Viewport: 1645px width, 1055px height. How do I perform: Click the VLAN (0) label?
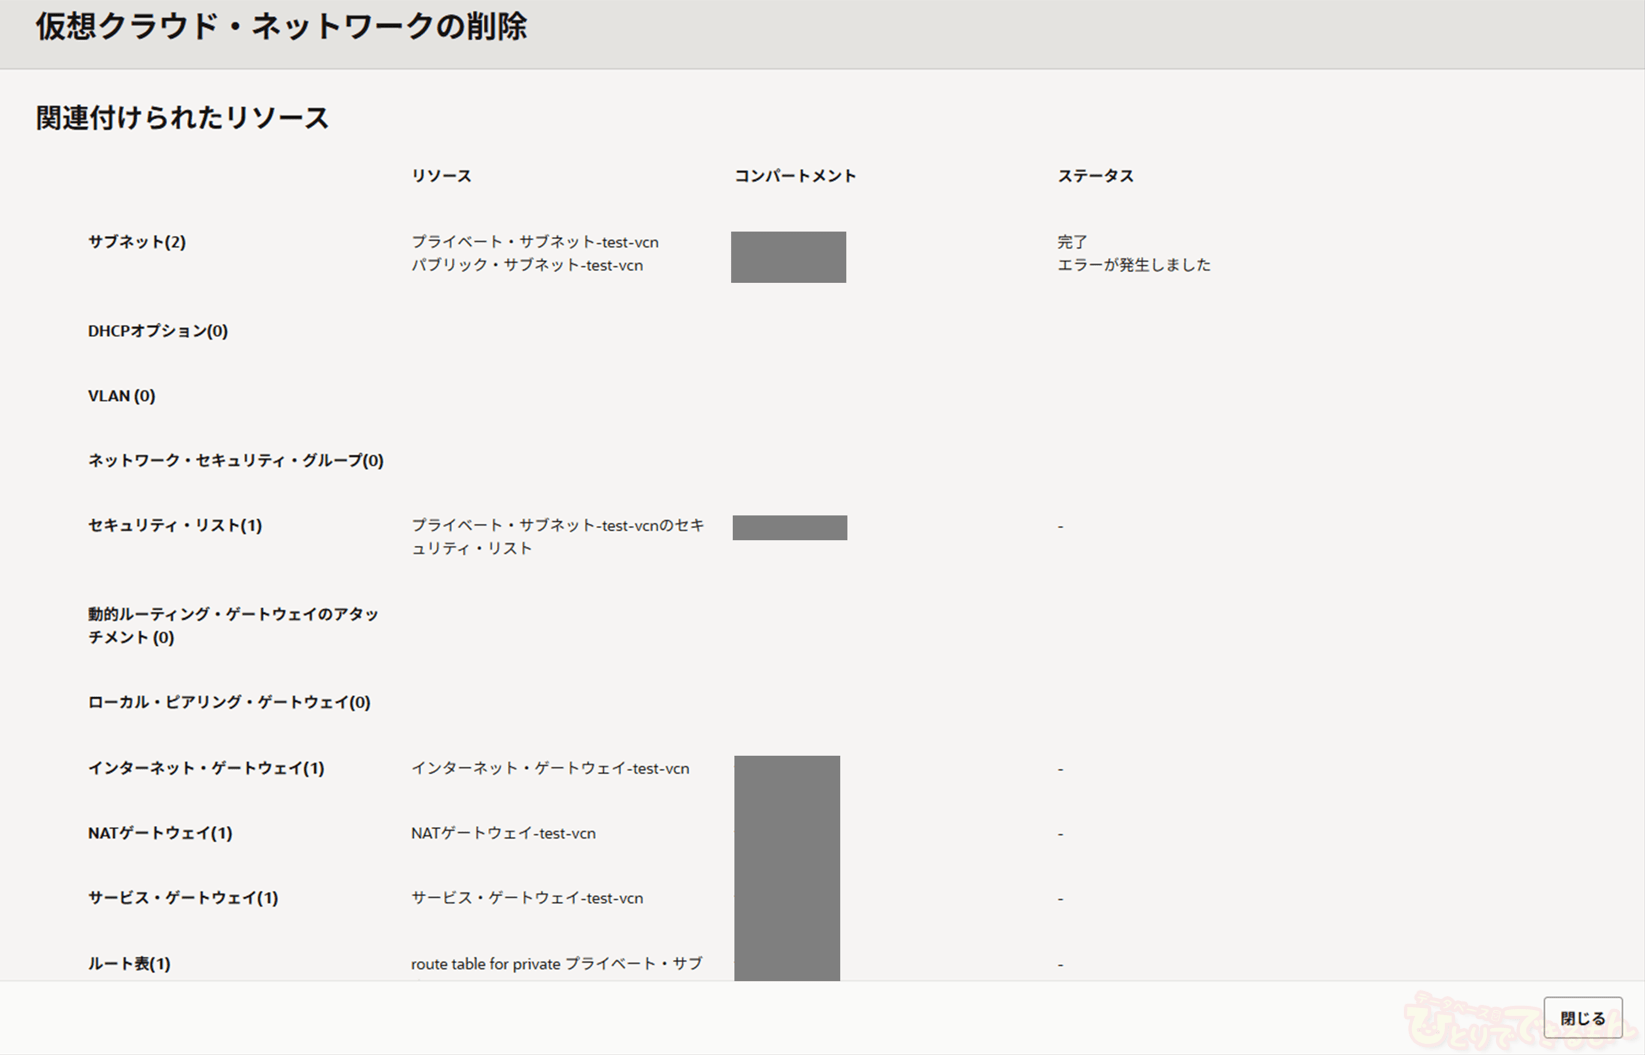point(121,396)
